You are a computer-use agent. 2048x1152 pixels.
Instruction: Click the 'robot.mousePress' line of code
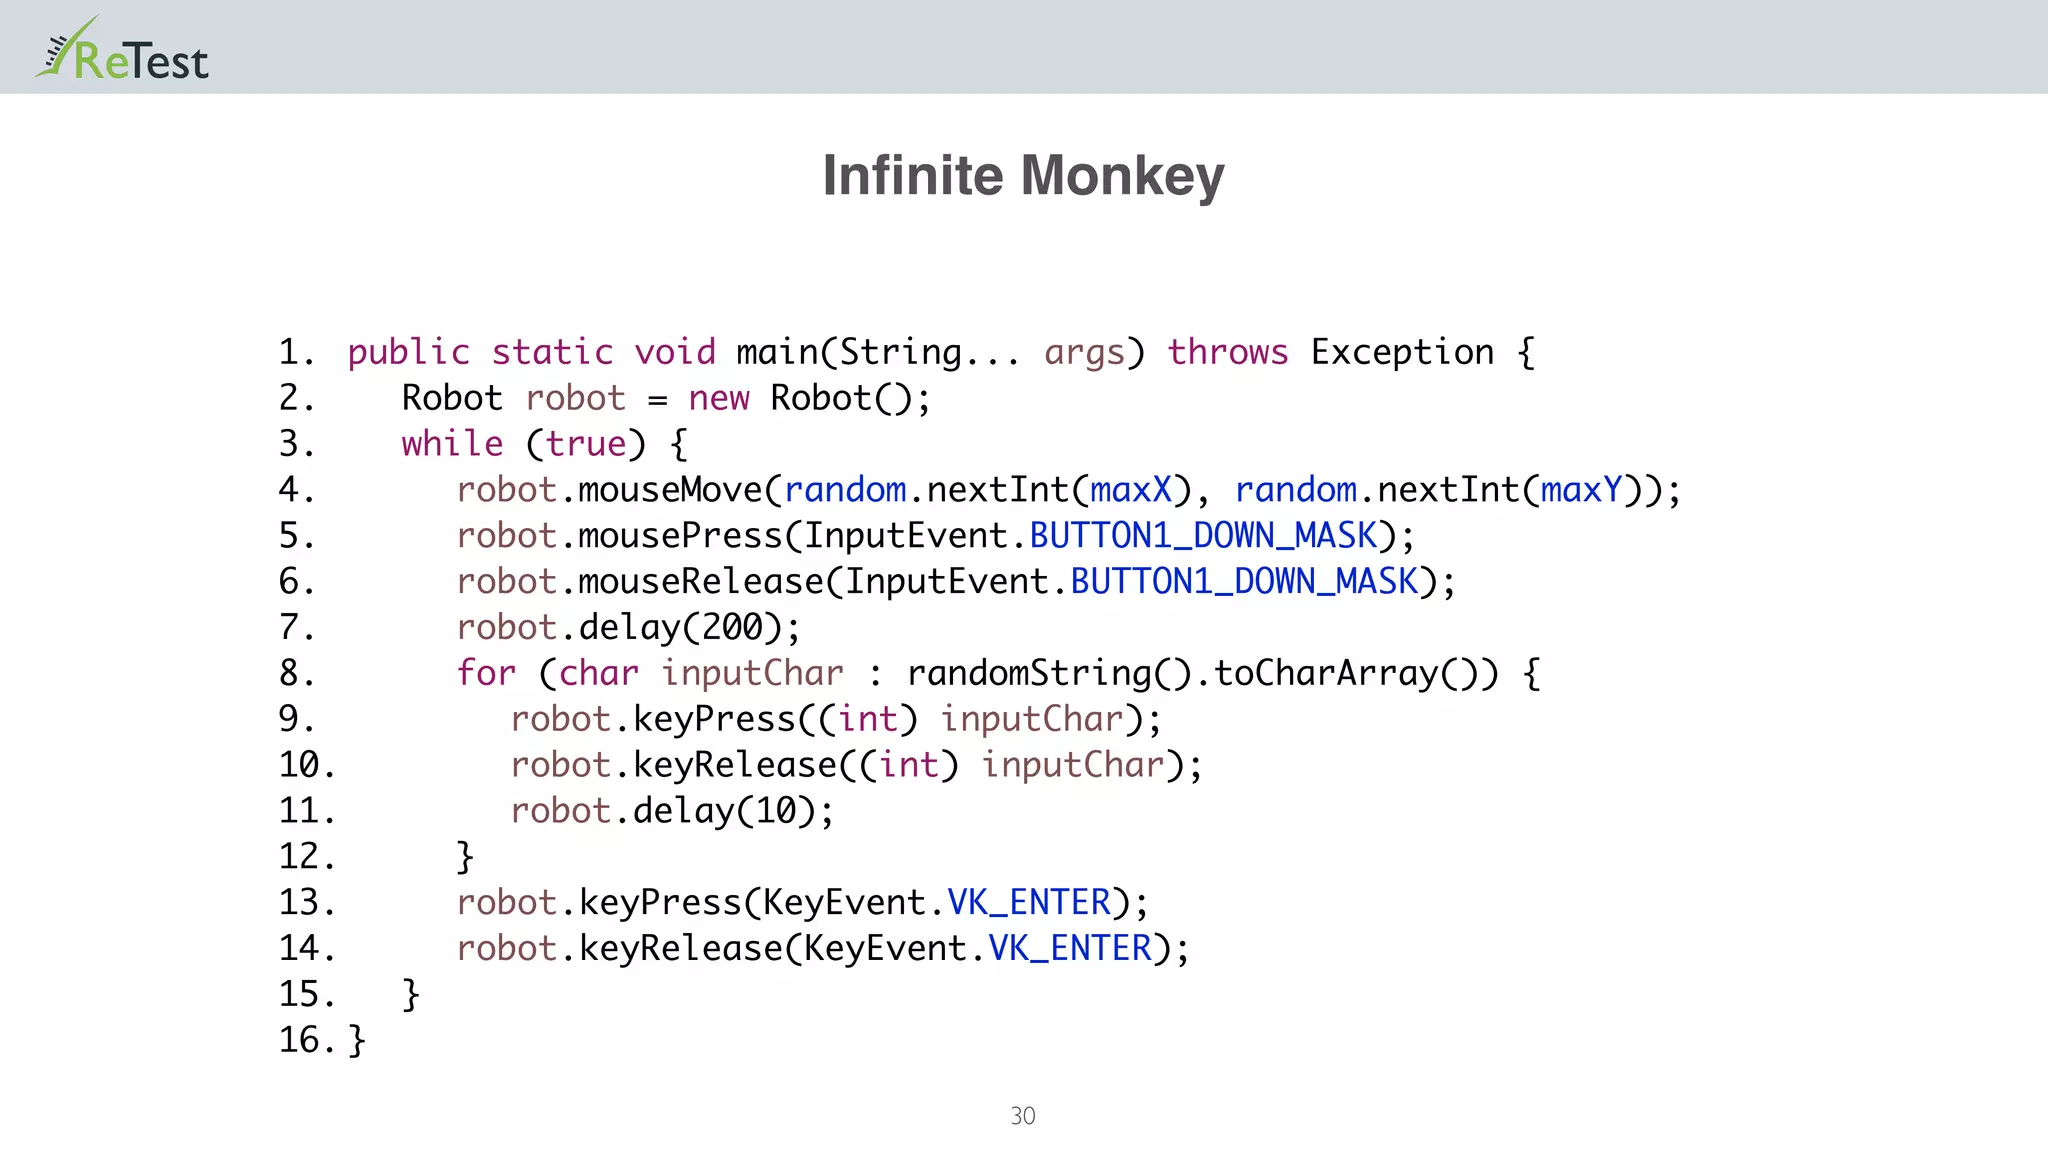point(936,536)
